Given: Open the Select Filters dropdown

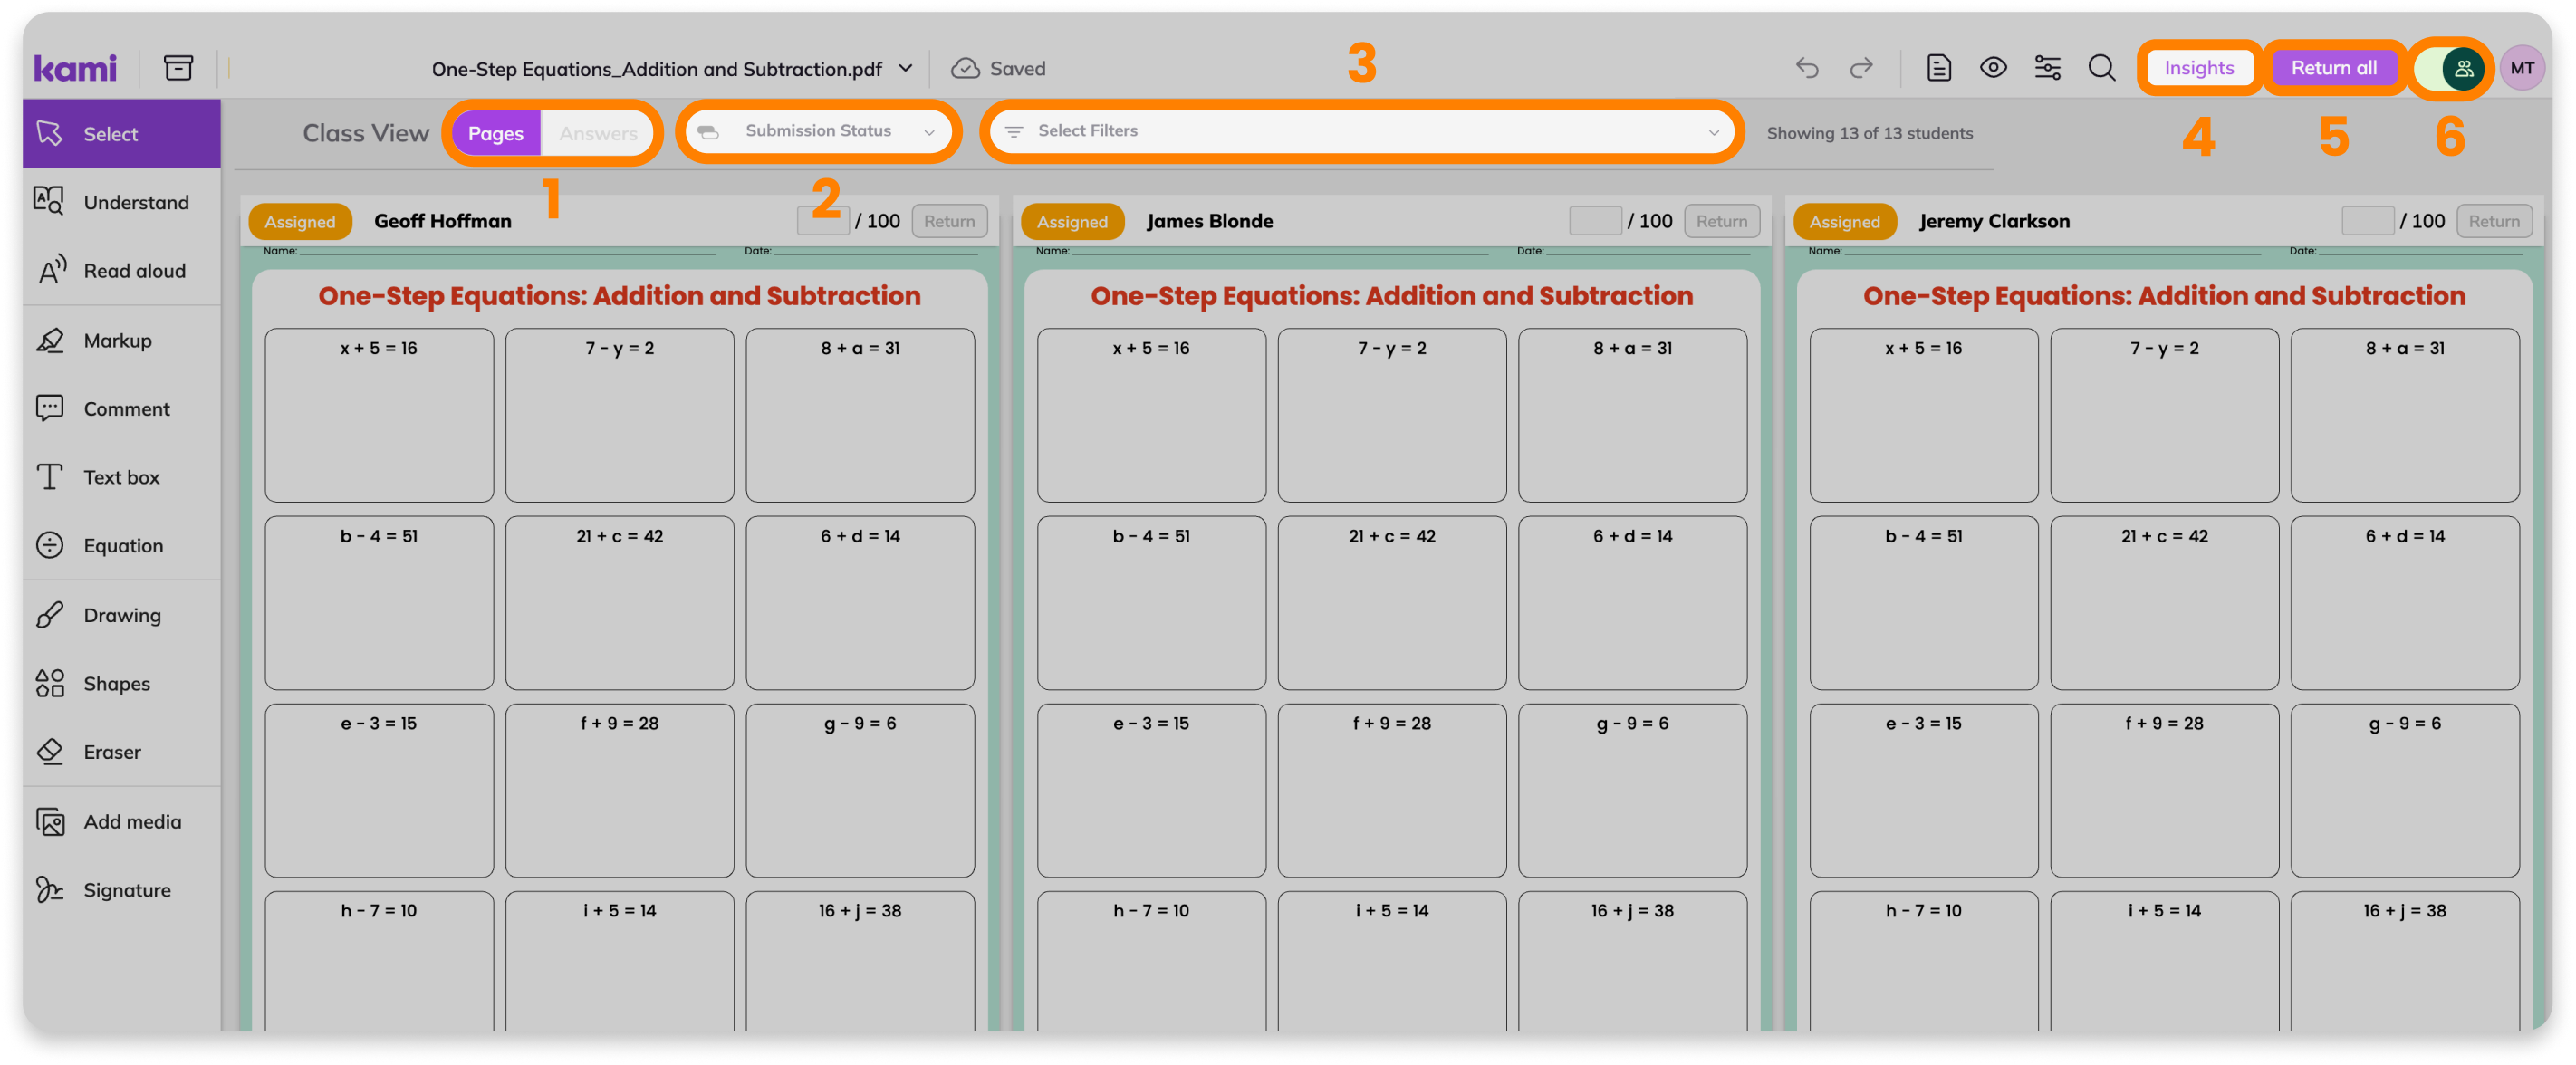Looking at the screenshot, I should [x=1361, y=131].
